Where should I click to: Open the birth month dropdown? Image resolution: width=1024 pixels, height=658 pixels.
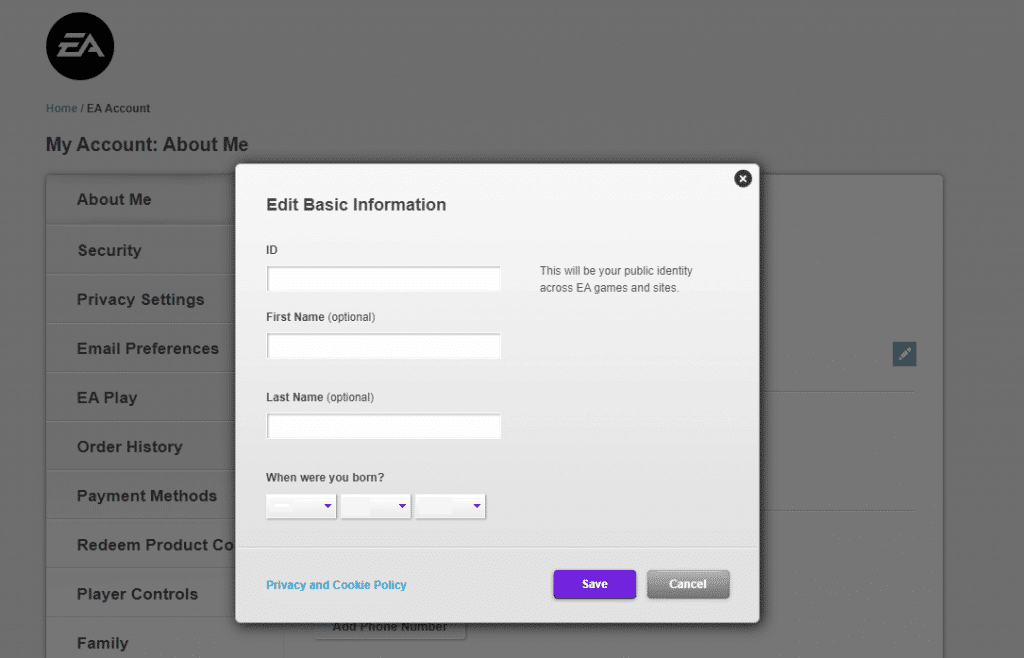301,506
